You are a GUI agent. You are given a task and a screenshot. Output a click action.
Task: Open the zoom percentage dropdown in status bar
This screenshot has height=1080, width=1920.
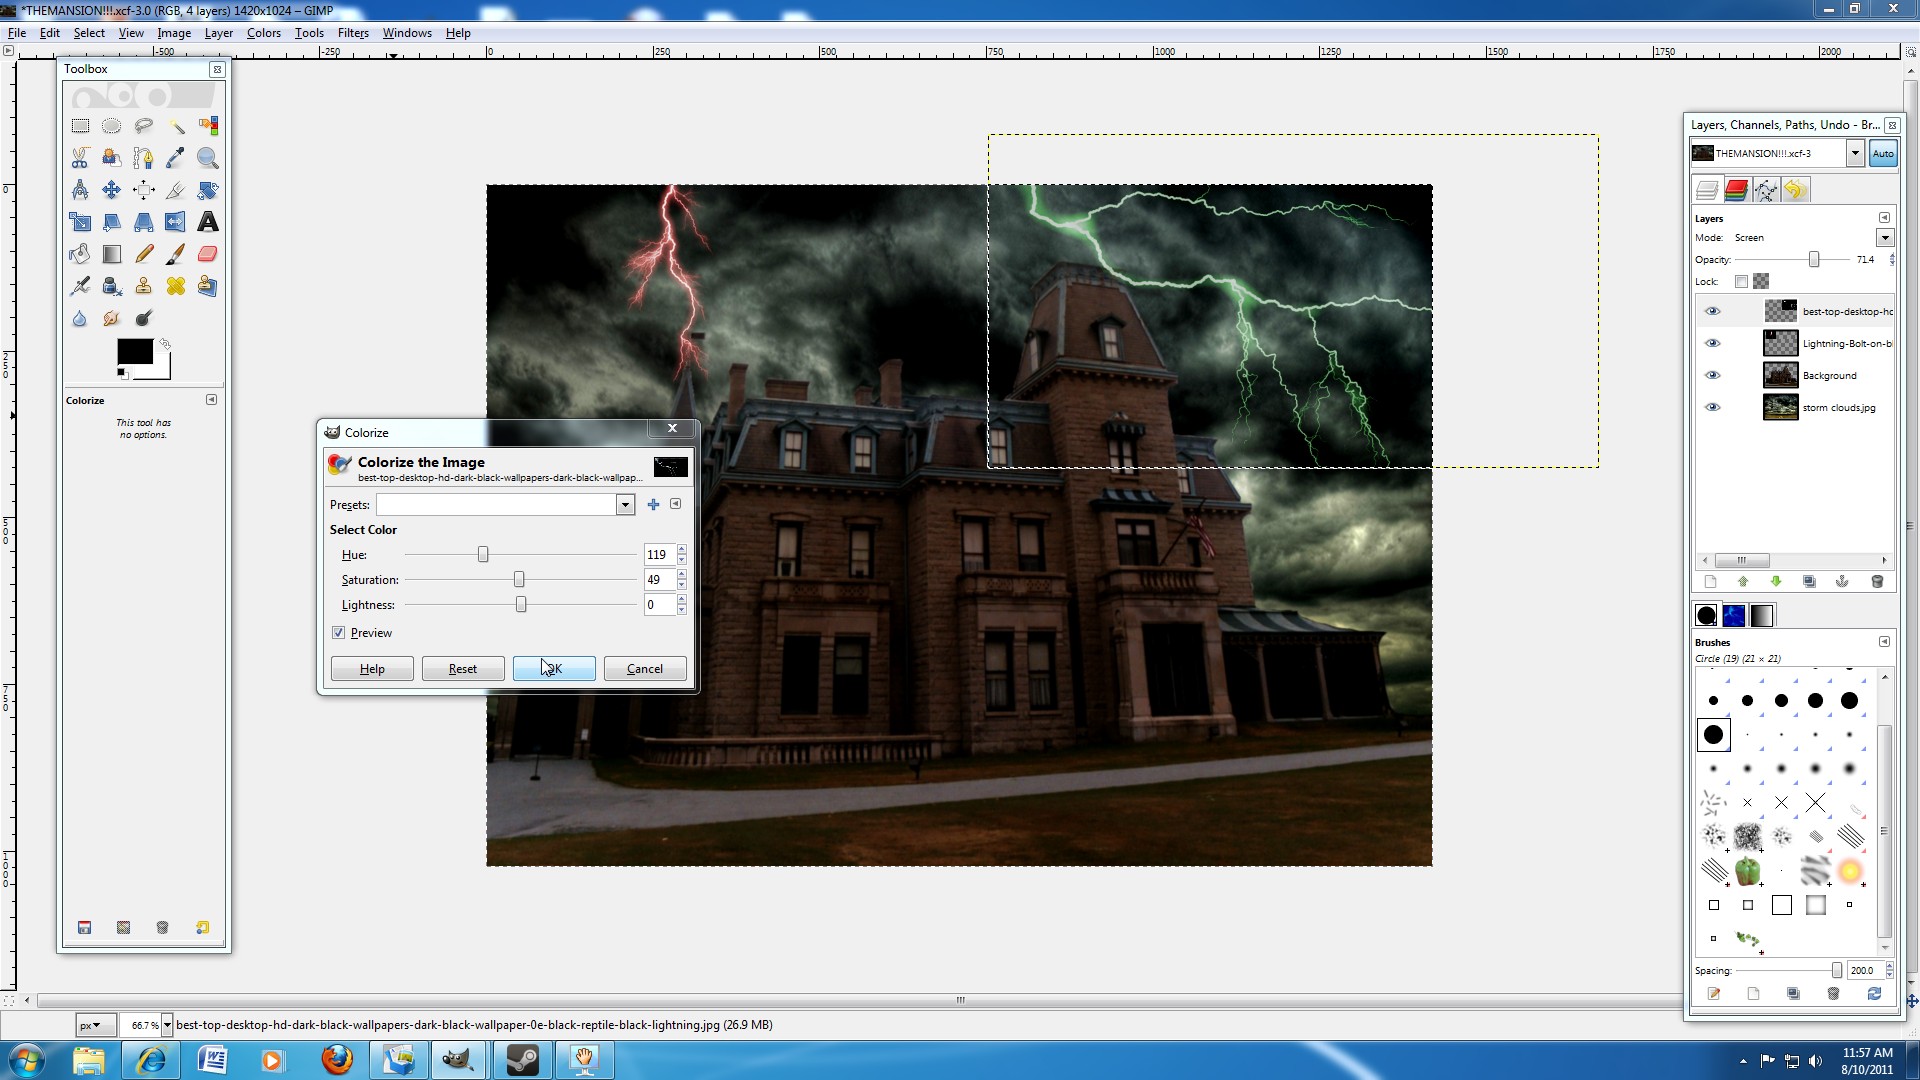click(x=167, y=1025)
